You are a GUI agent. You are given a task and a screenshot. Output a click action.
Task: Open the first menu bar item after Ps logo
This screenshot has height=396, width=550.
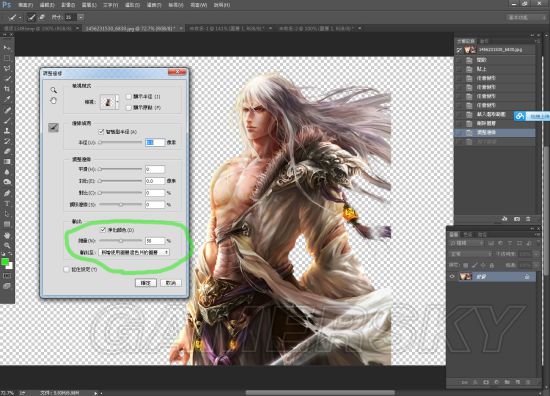[x=25, y=5]
